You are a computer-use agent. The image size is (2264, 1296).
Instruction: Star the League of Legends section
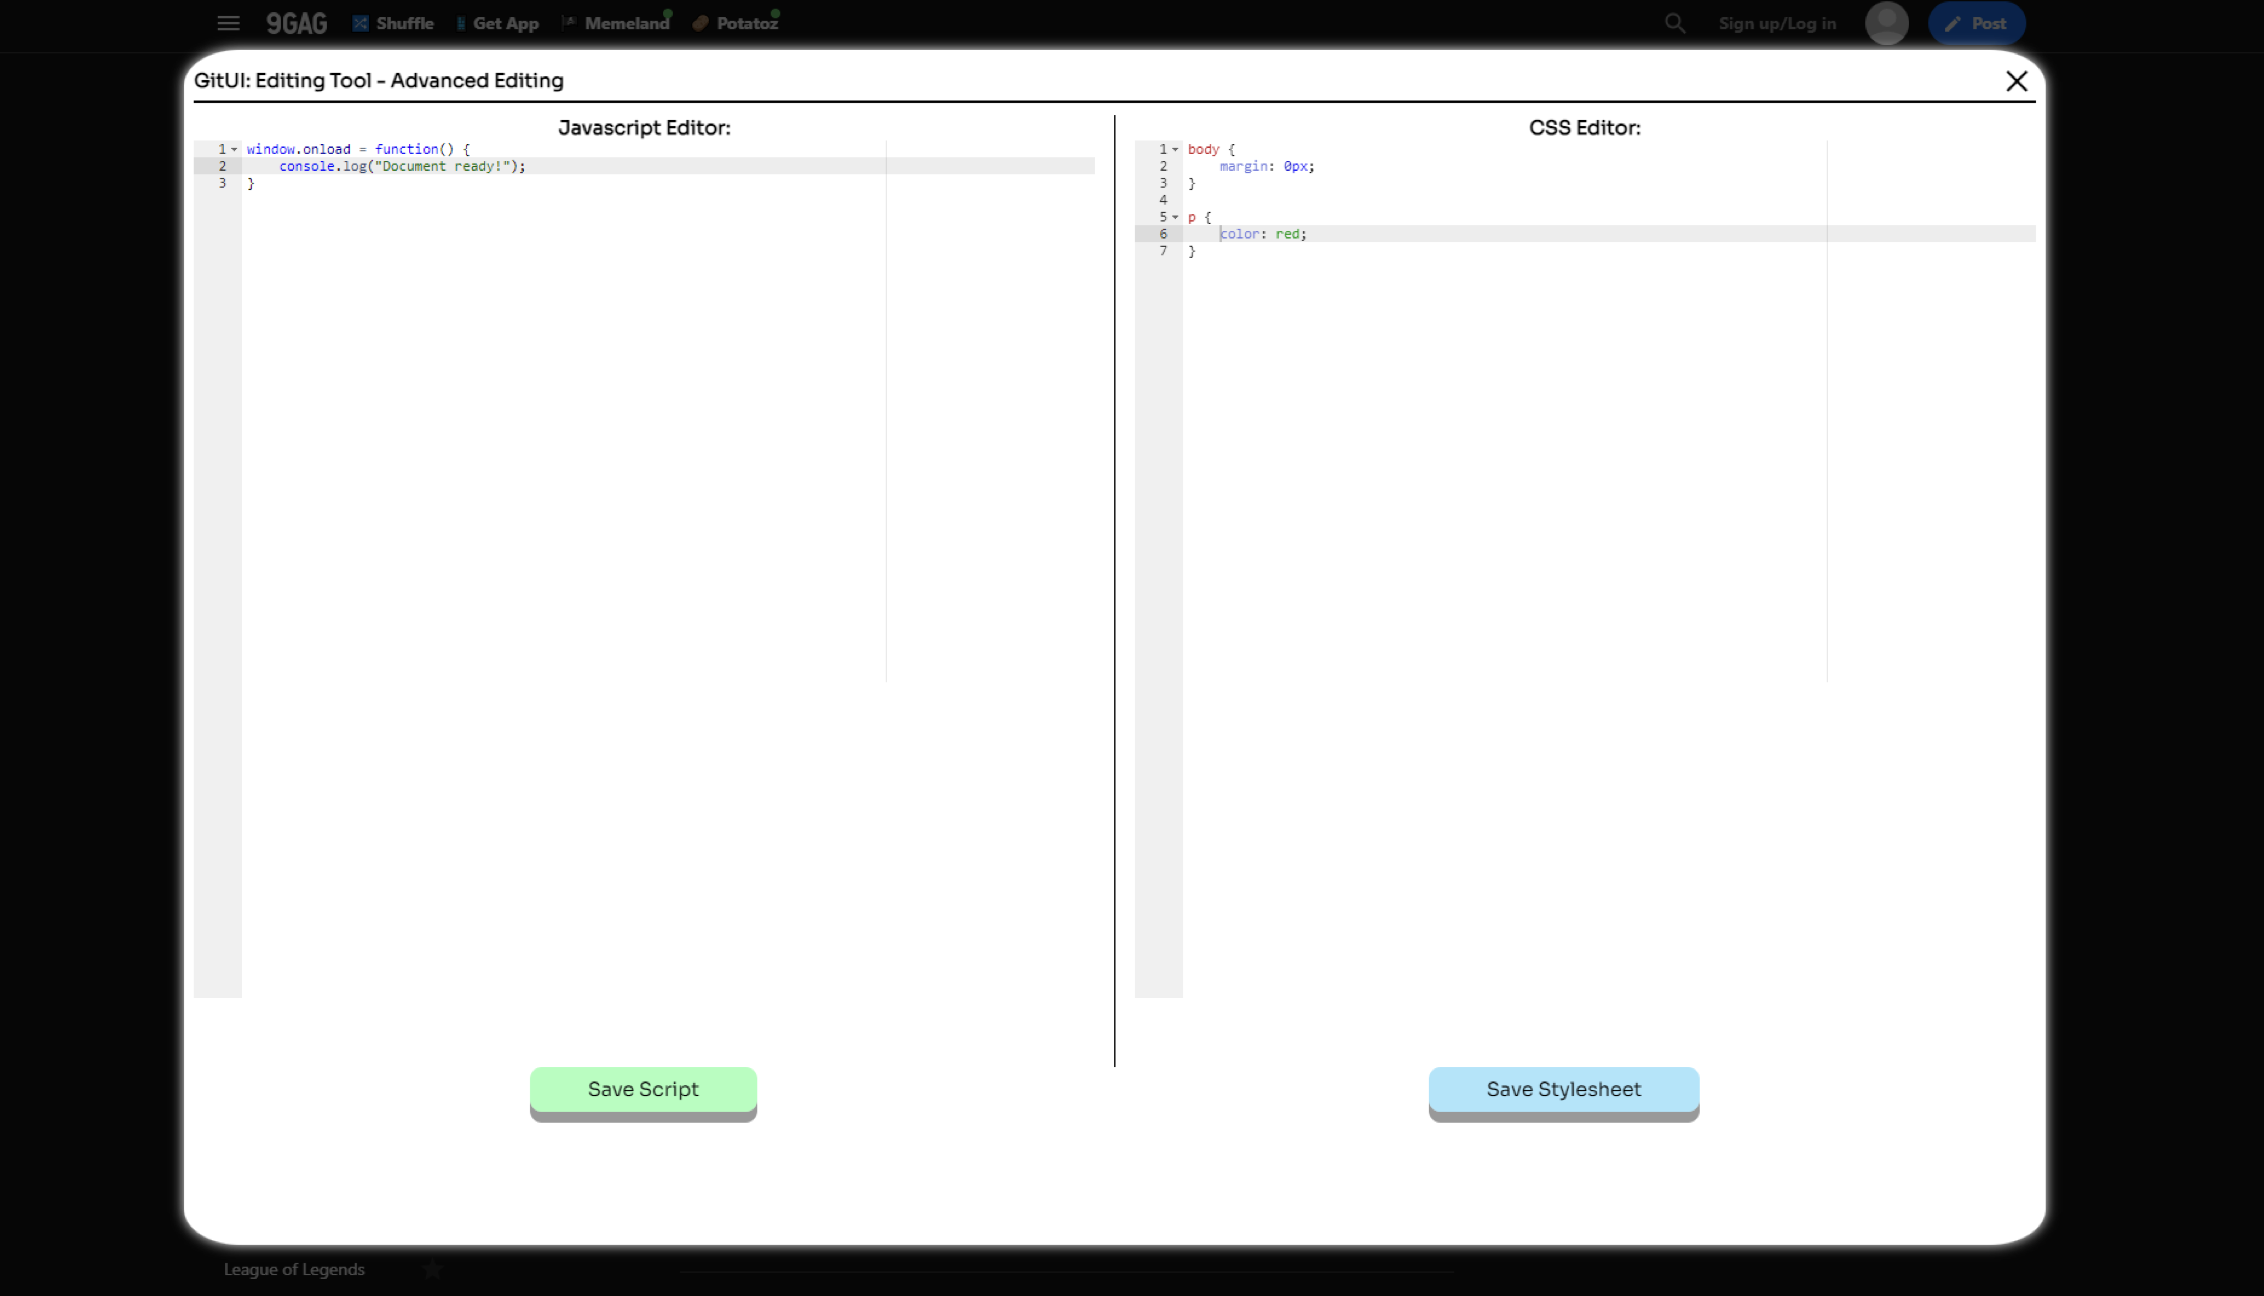pyautogui.click(x=432, y=1269)
